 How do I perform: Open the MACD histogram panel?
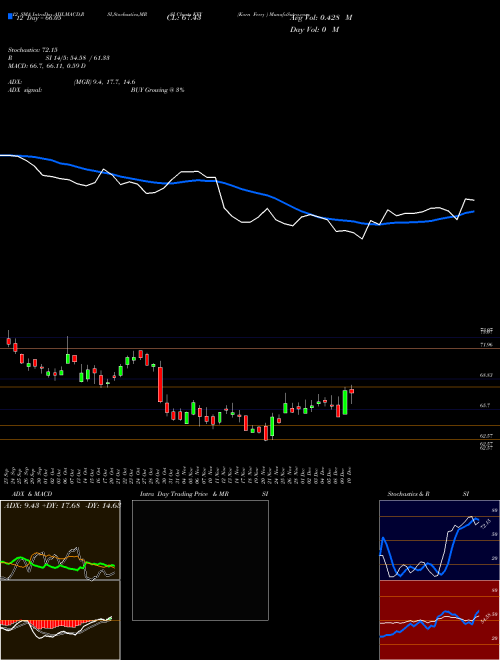point(60,620)
